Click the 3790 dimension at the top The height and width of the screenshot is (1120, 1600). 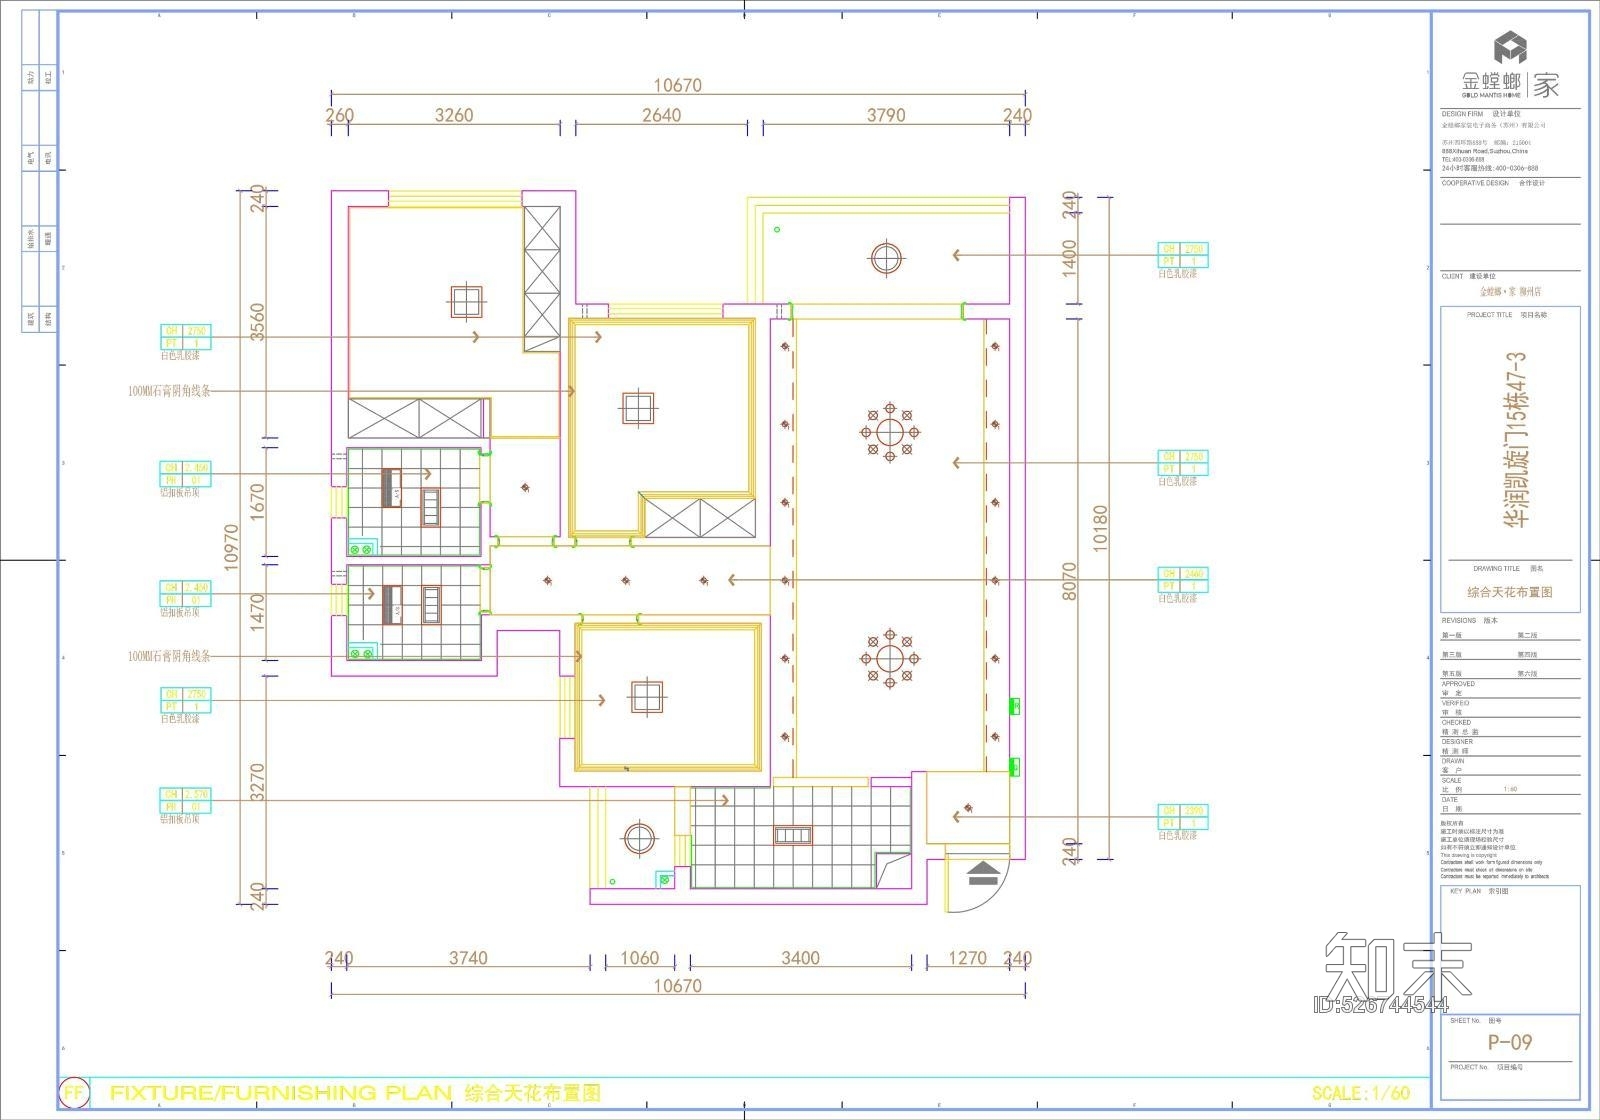(x=886, y=115)
